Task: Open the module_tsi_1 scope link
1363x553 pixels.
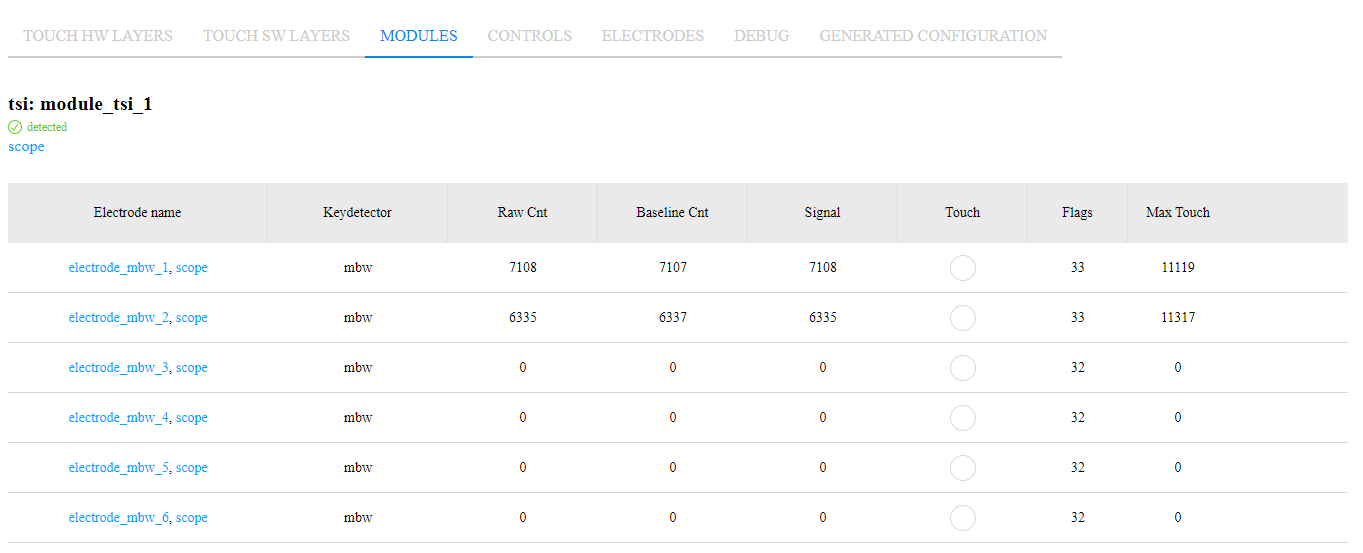Action: click(x=26, y=147)
